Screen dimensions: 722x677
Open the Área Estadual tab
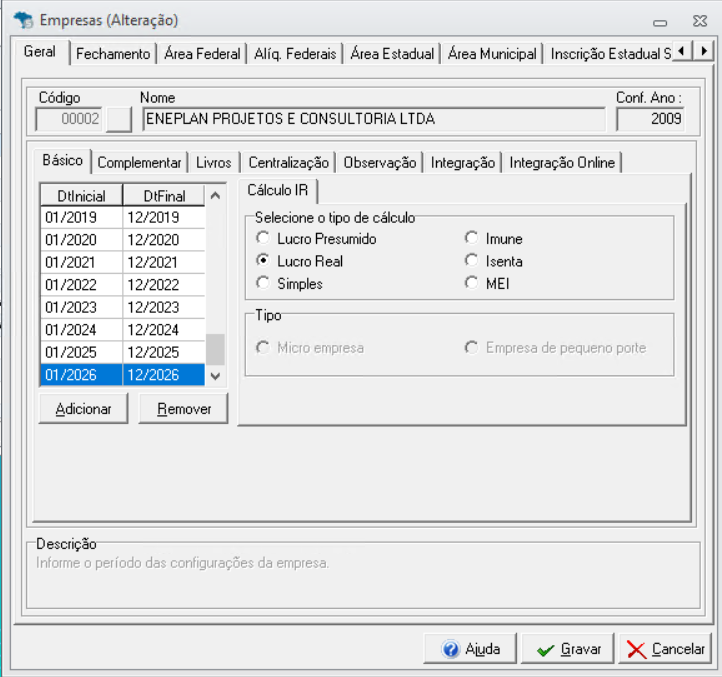(392, 54)
